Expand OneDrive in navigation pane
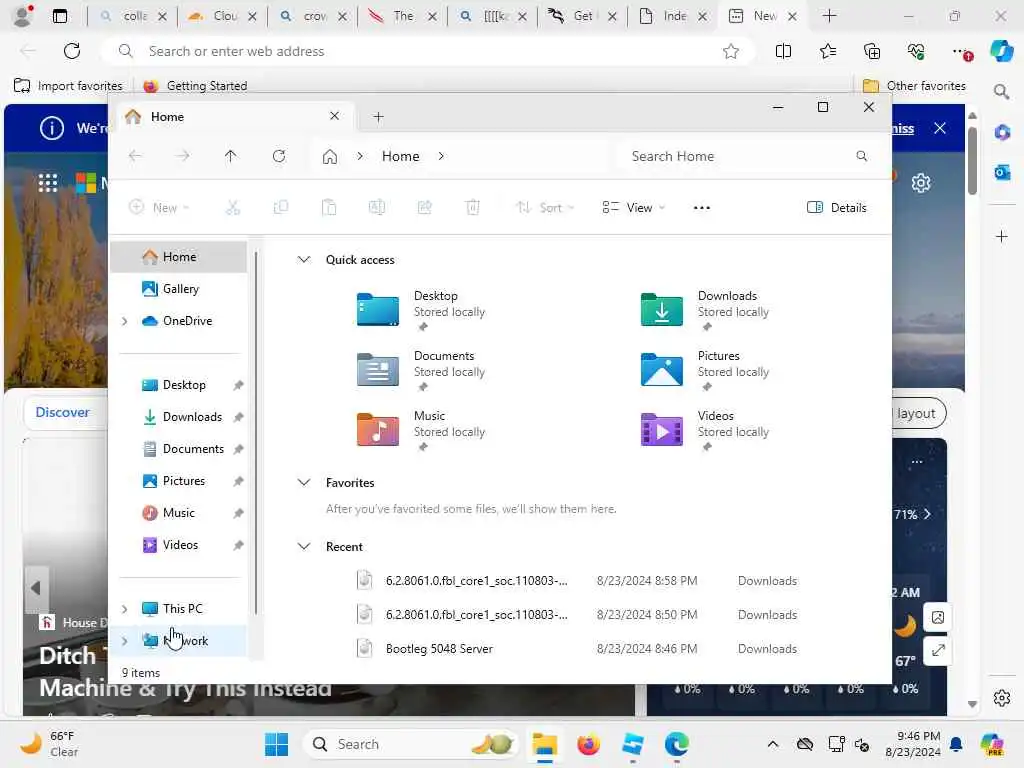The width and height of the screenshot is (1024, 768). click(x=125, y=321)
